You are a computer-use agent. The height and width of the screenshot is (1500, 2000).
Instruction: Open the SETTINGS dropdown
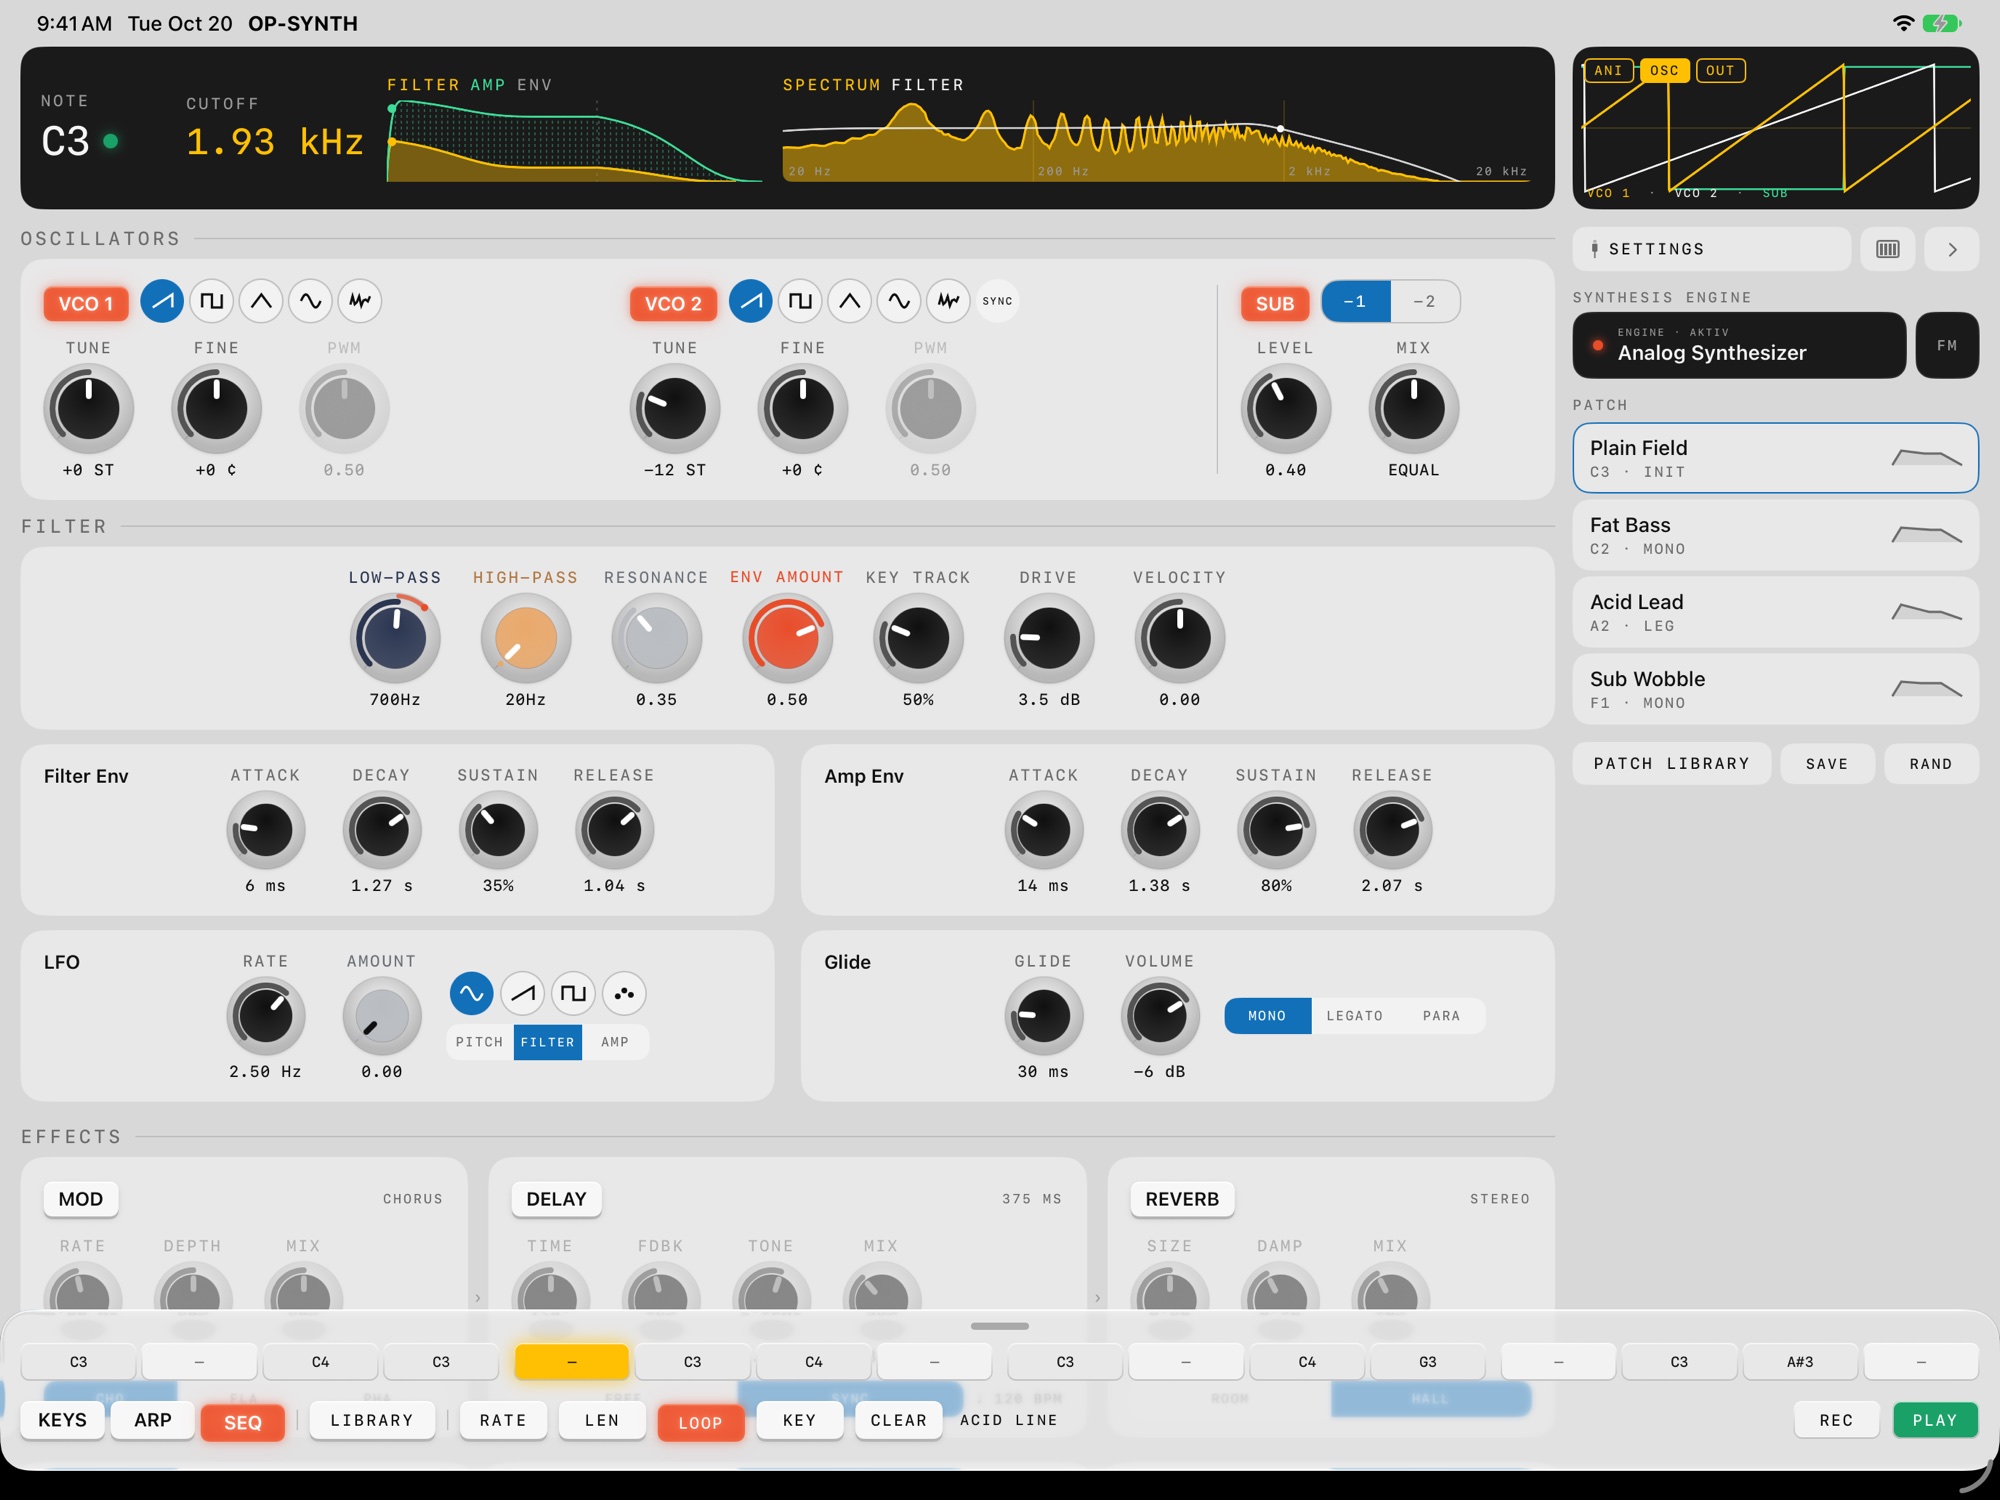1711,249
